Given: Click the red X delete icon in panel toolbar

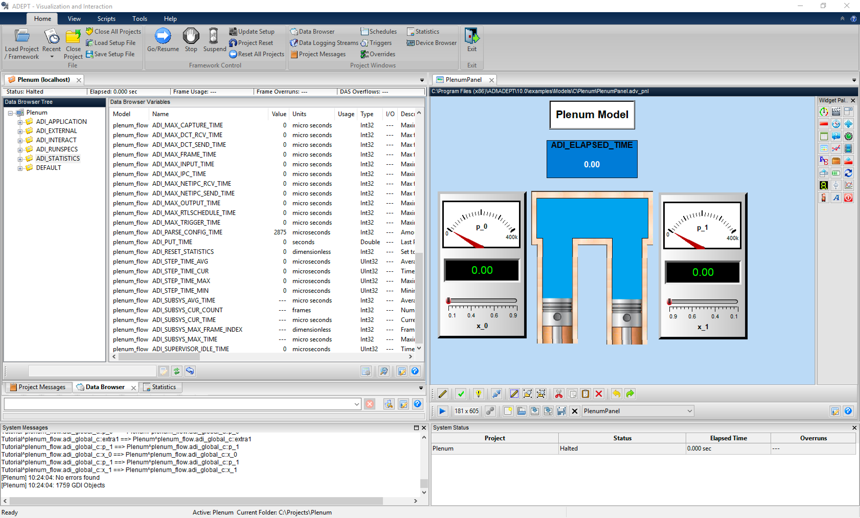Looking at the screenshot, I should 599,394.
